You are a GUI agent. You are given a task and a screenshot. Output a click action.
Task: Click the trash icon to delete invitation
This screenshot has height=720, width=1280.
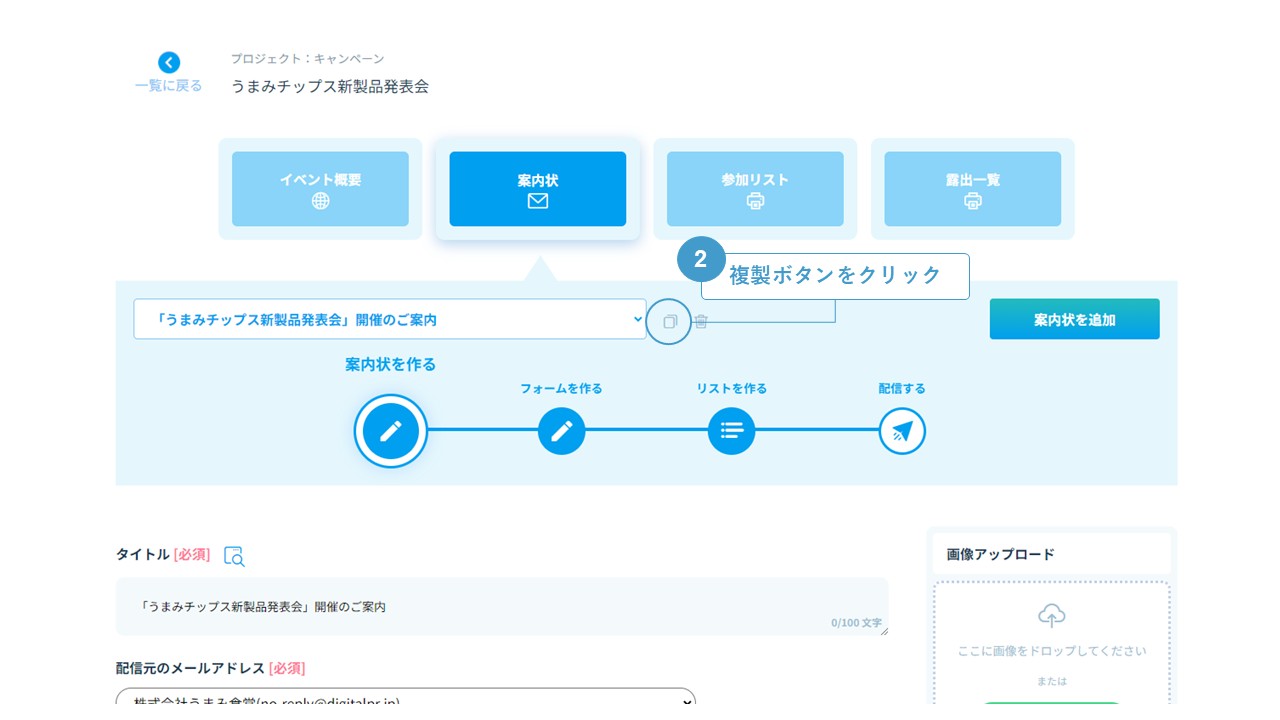coord(701,322)
